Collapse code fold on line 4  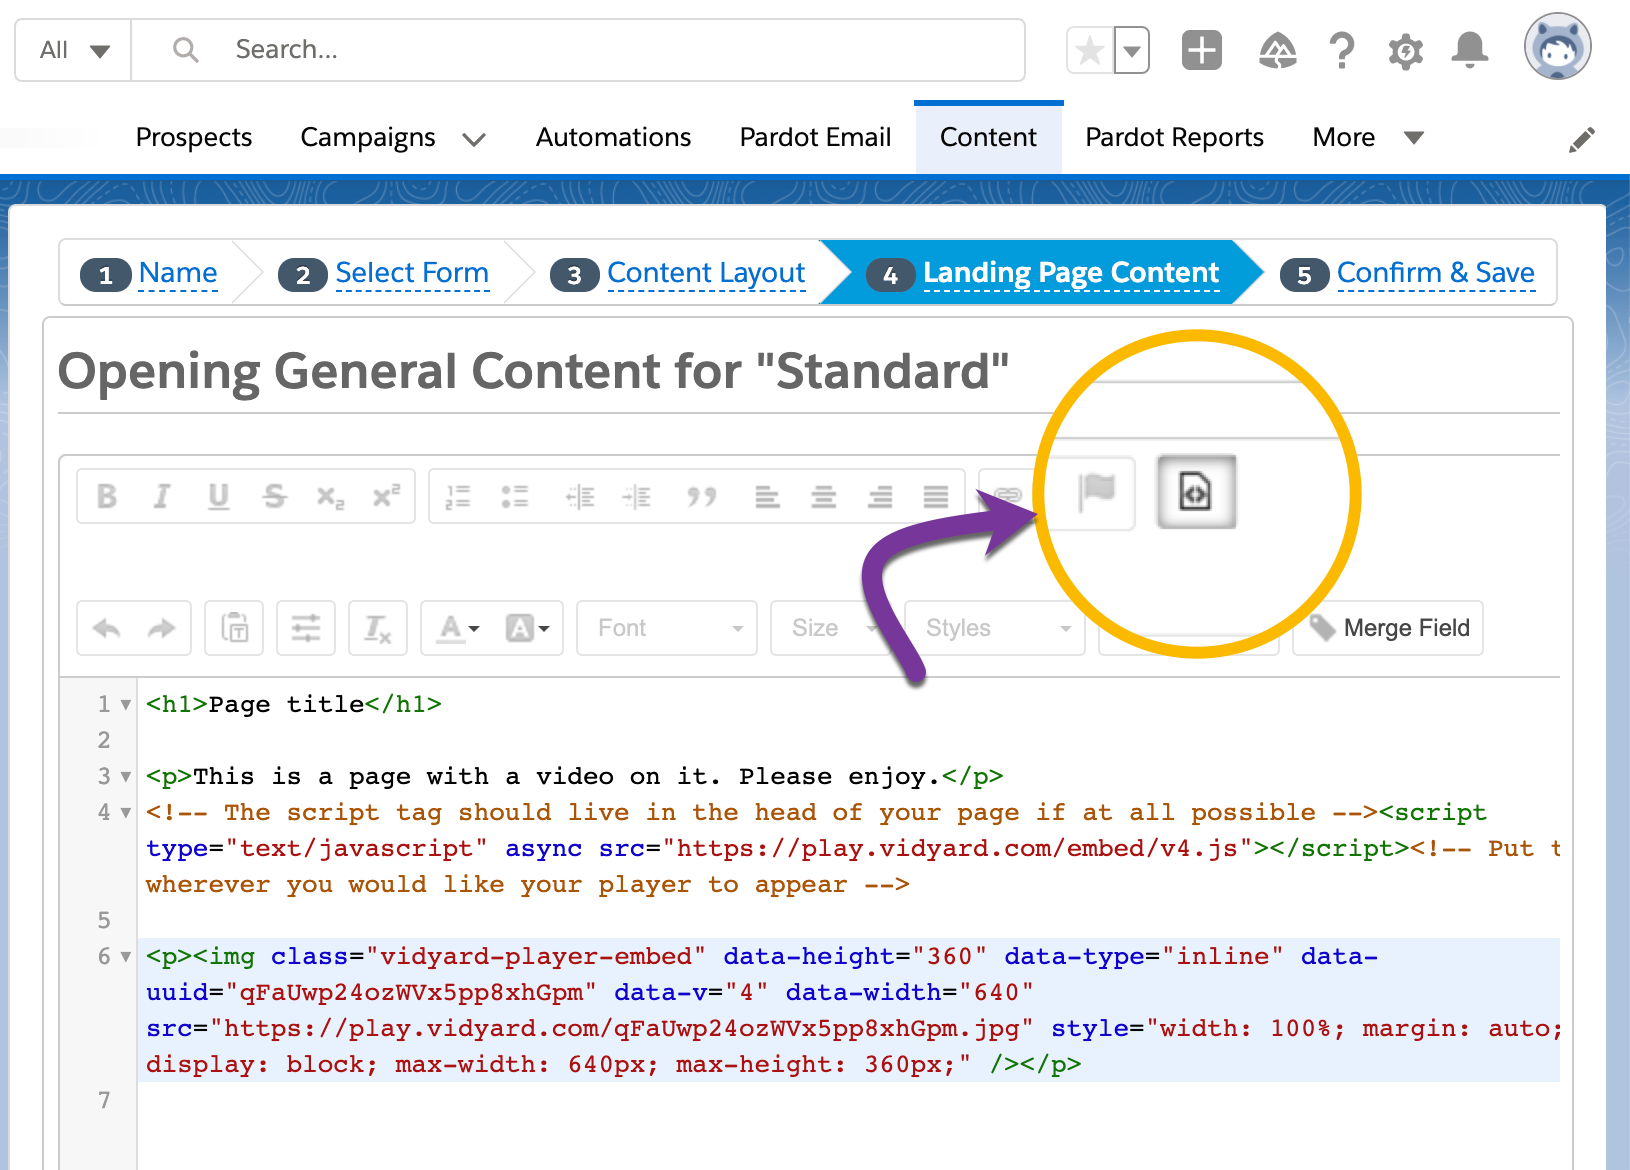125,813
